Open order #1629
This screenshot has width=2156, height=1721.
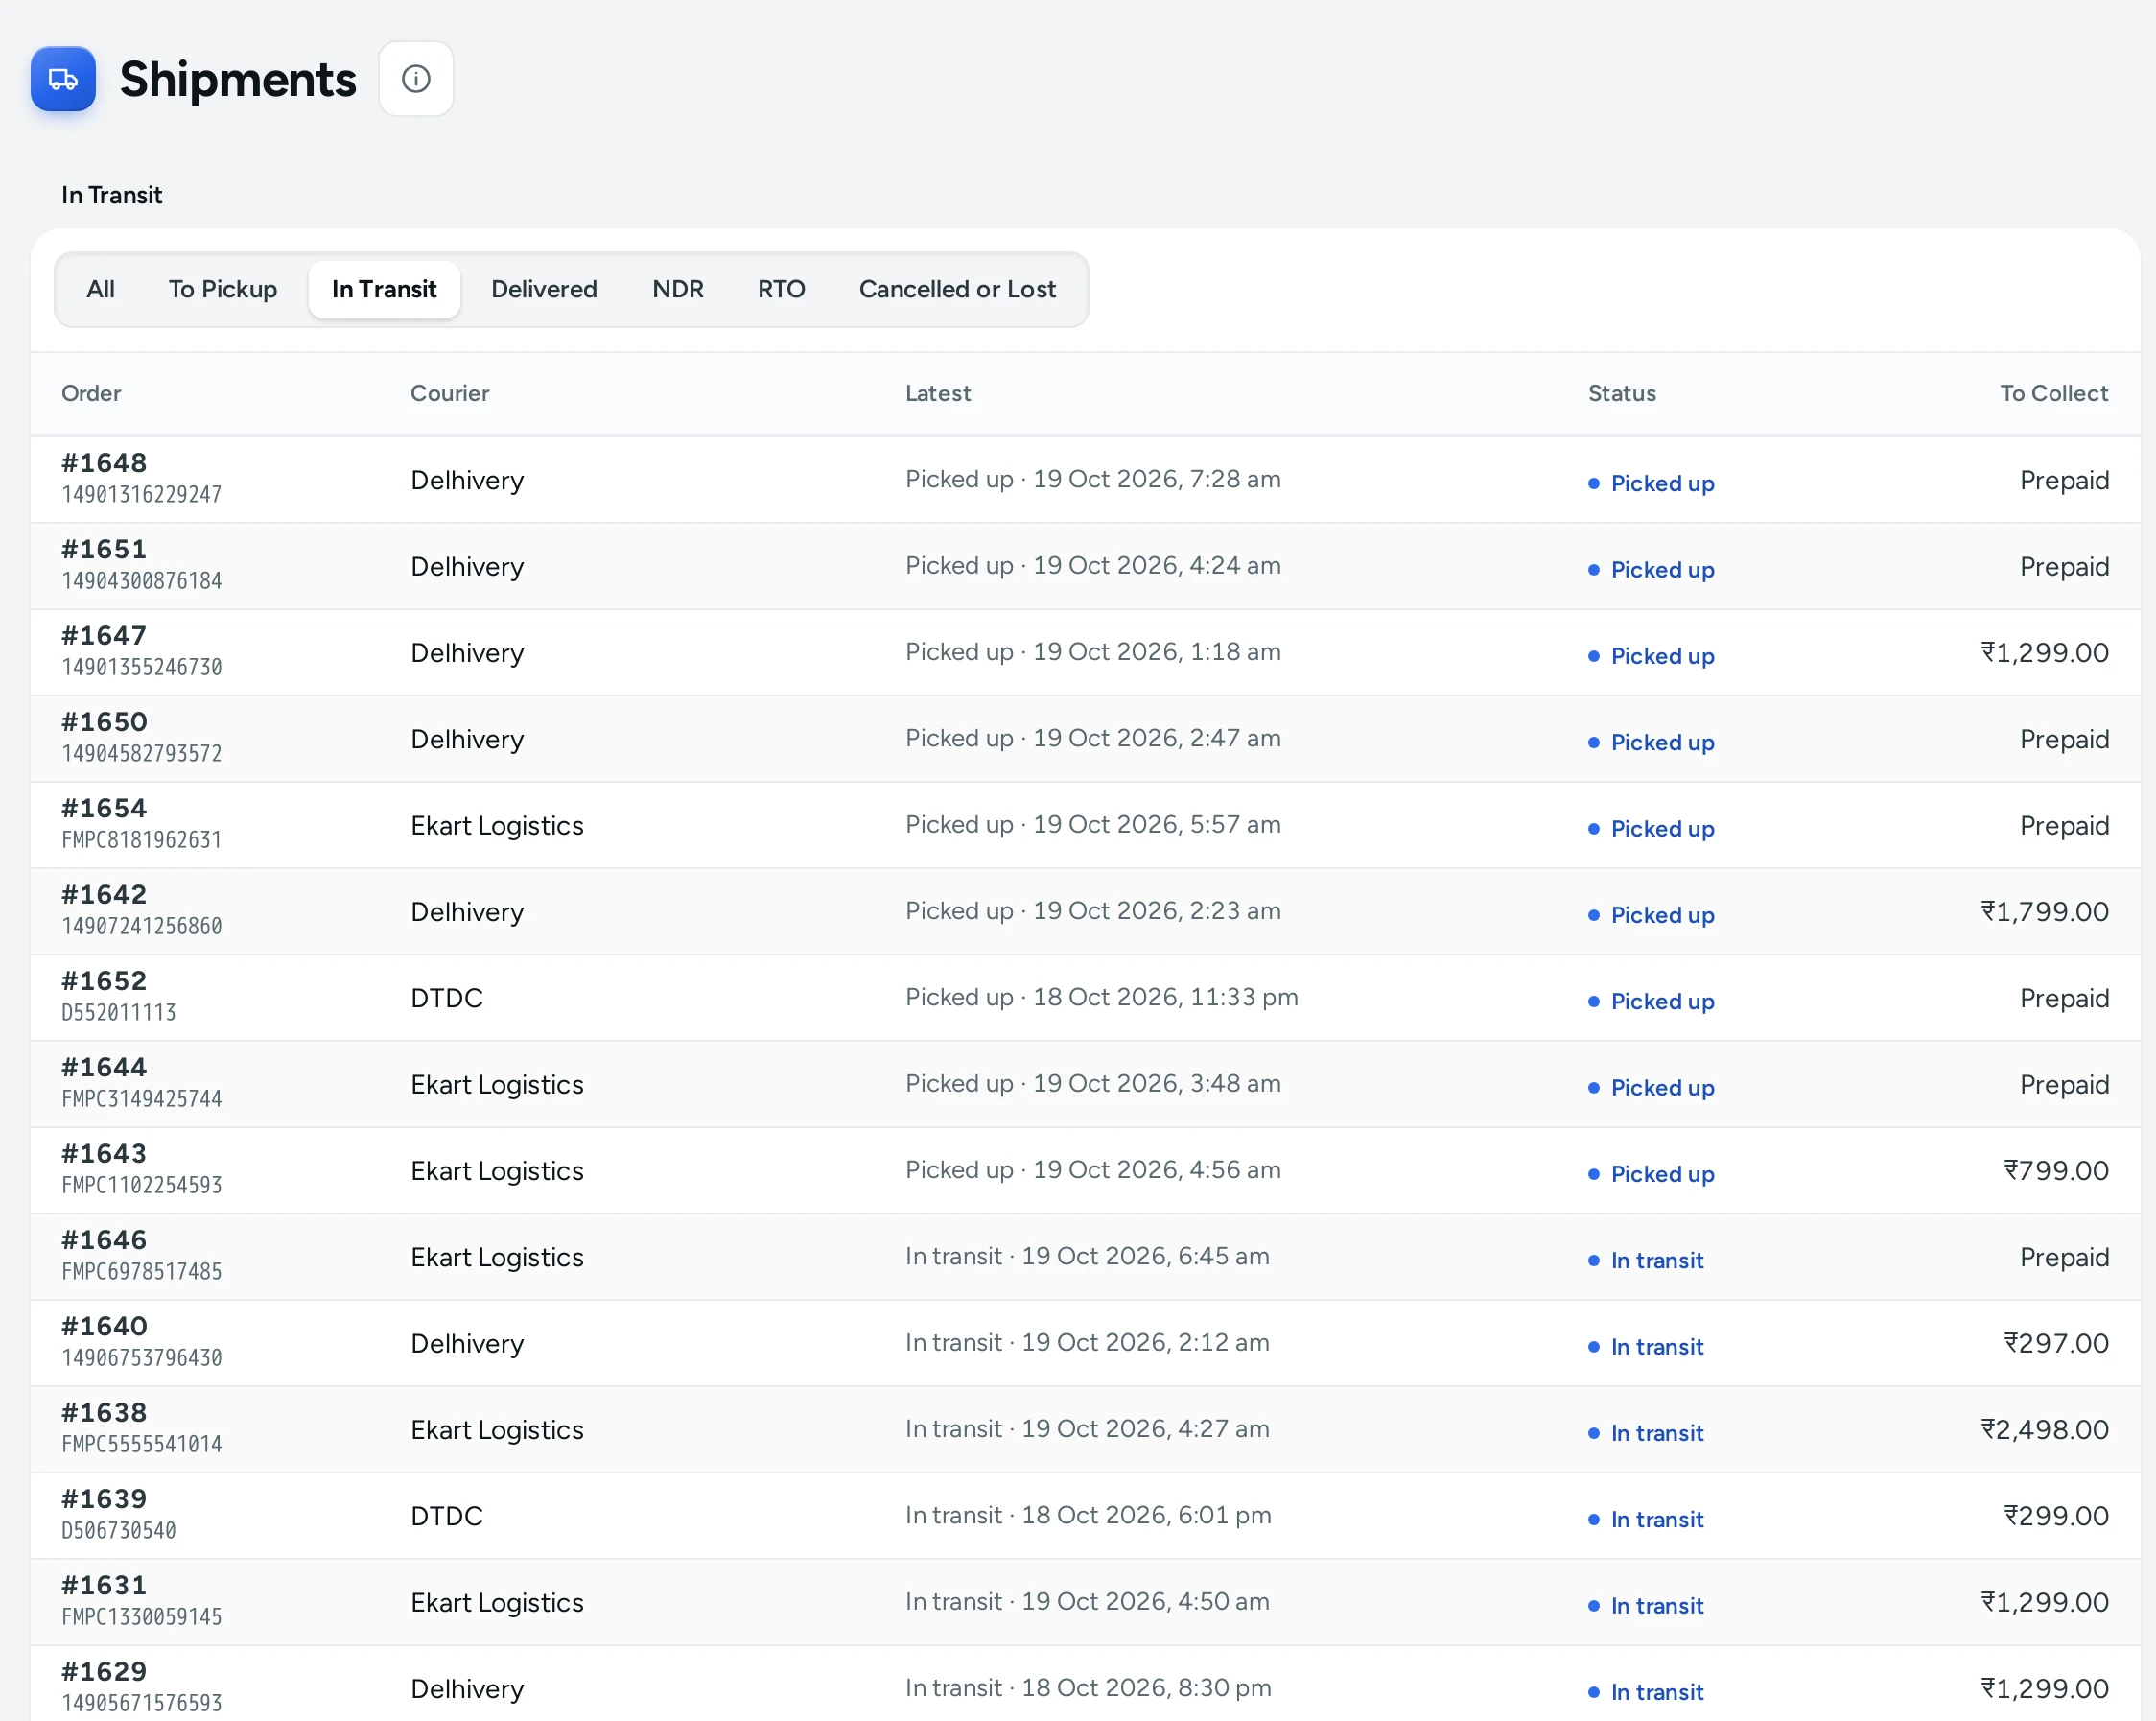pos(104,1671)
